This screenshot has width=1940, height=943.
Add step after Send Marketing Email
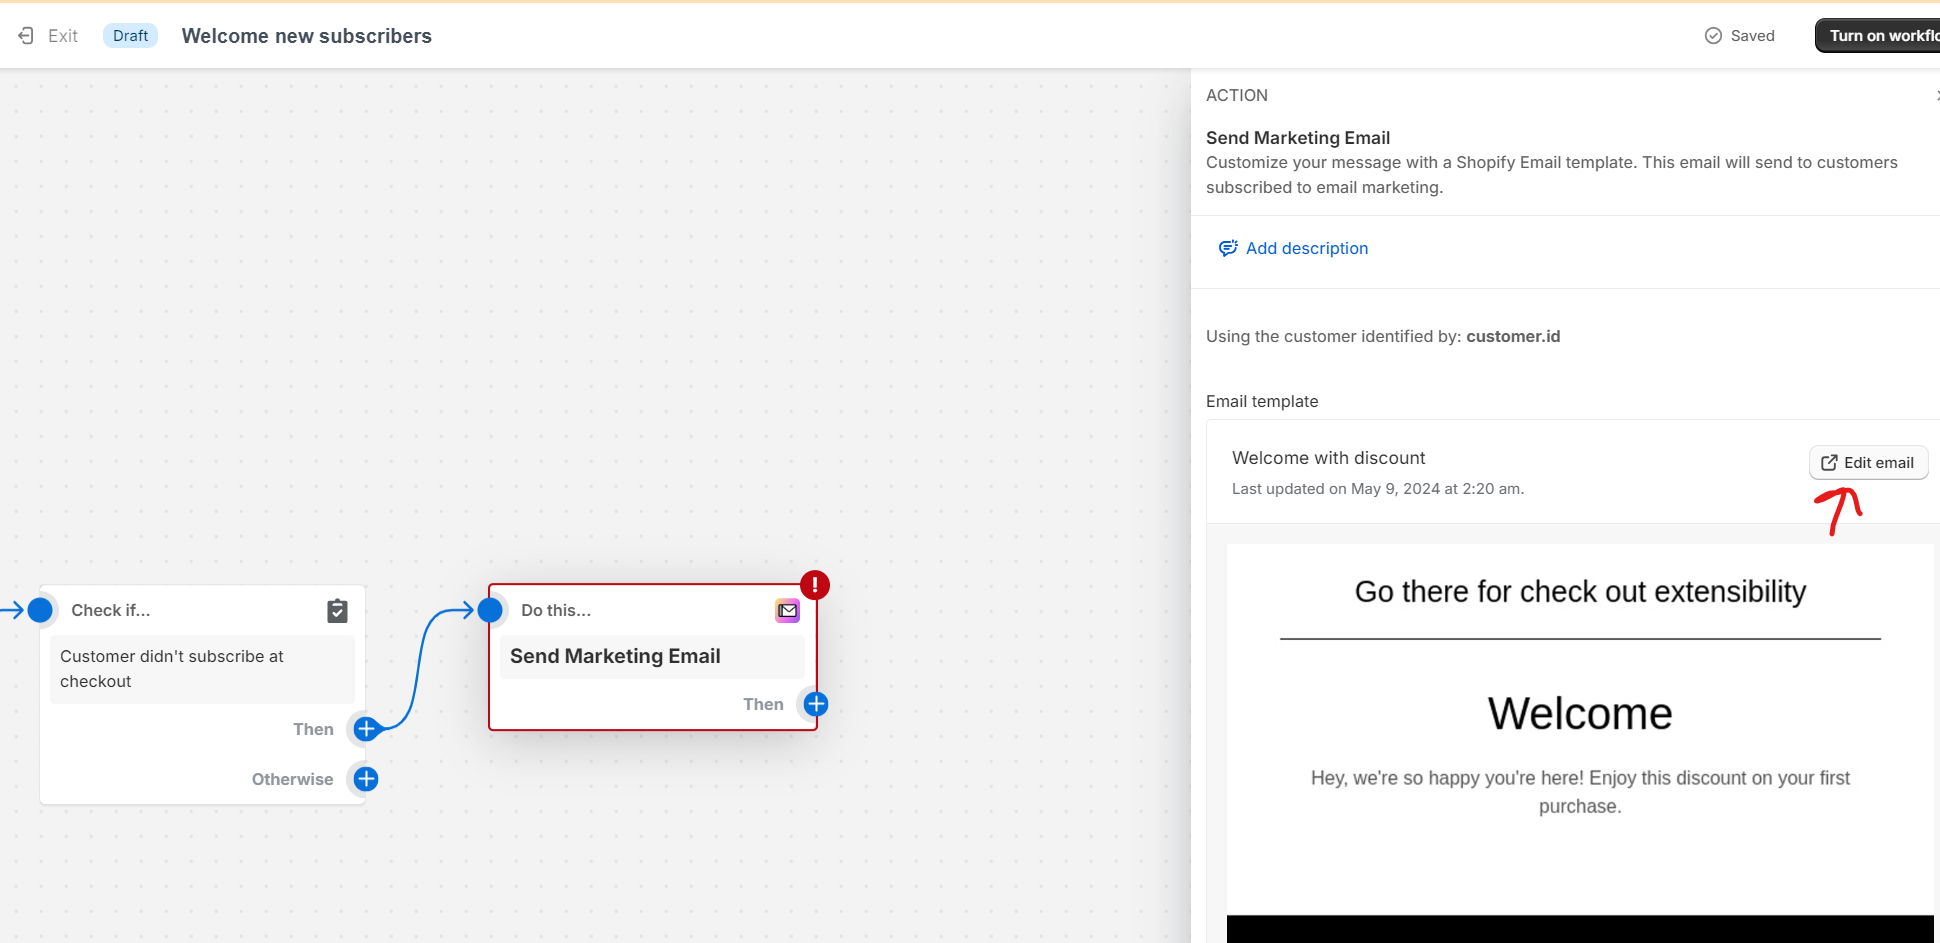[x=816, y=704]
